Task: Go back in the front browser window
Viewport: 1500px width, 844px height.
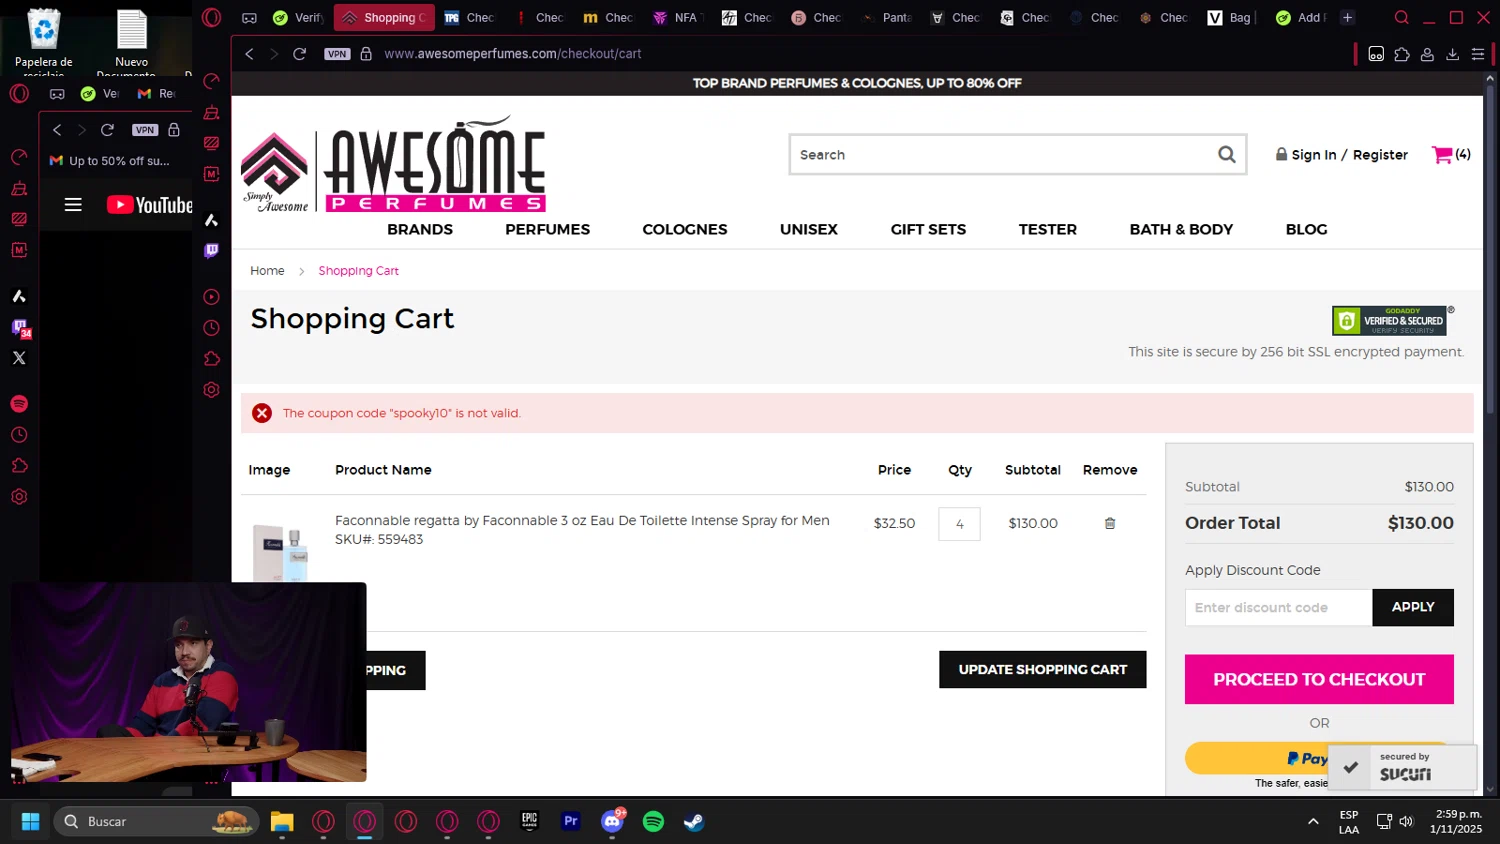Action: [x=250, y=54]
